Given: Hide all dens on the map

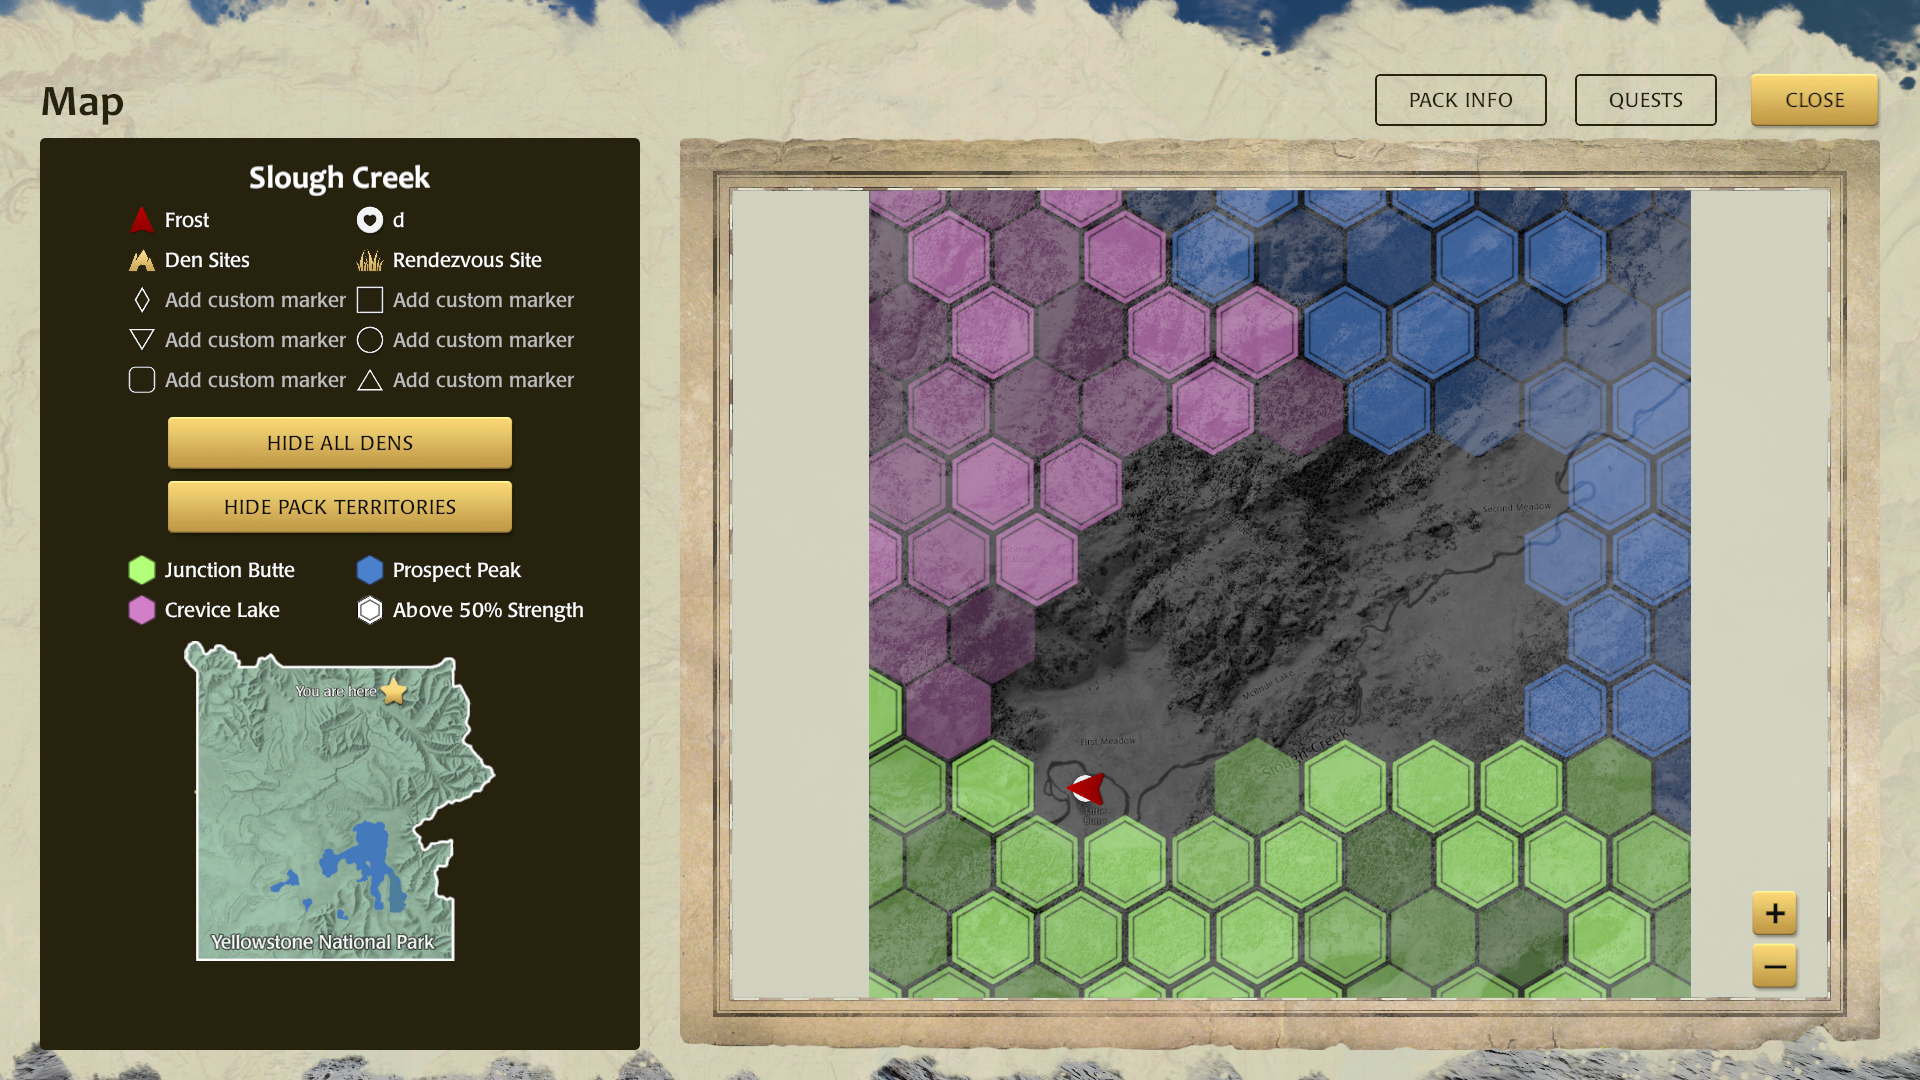Looking at the screenshot, I should click(340, 443).
